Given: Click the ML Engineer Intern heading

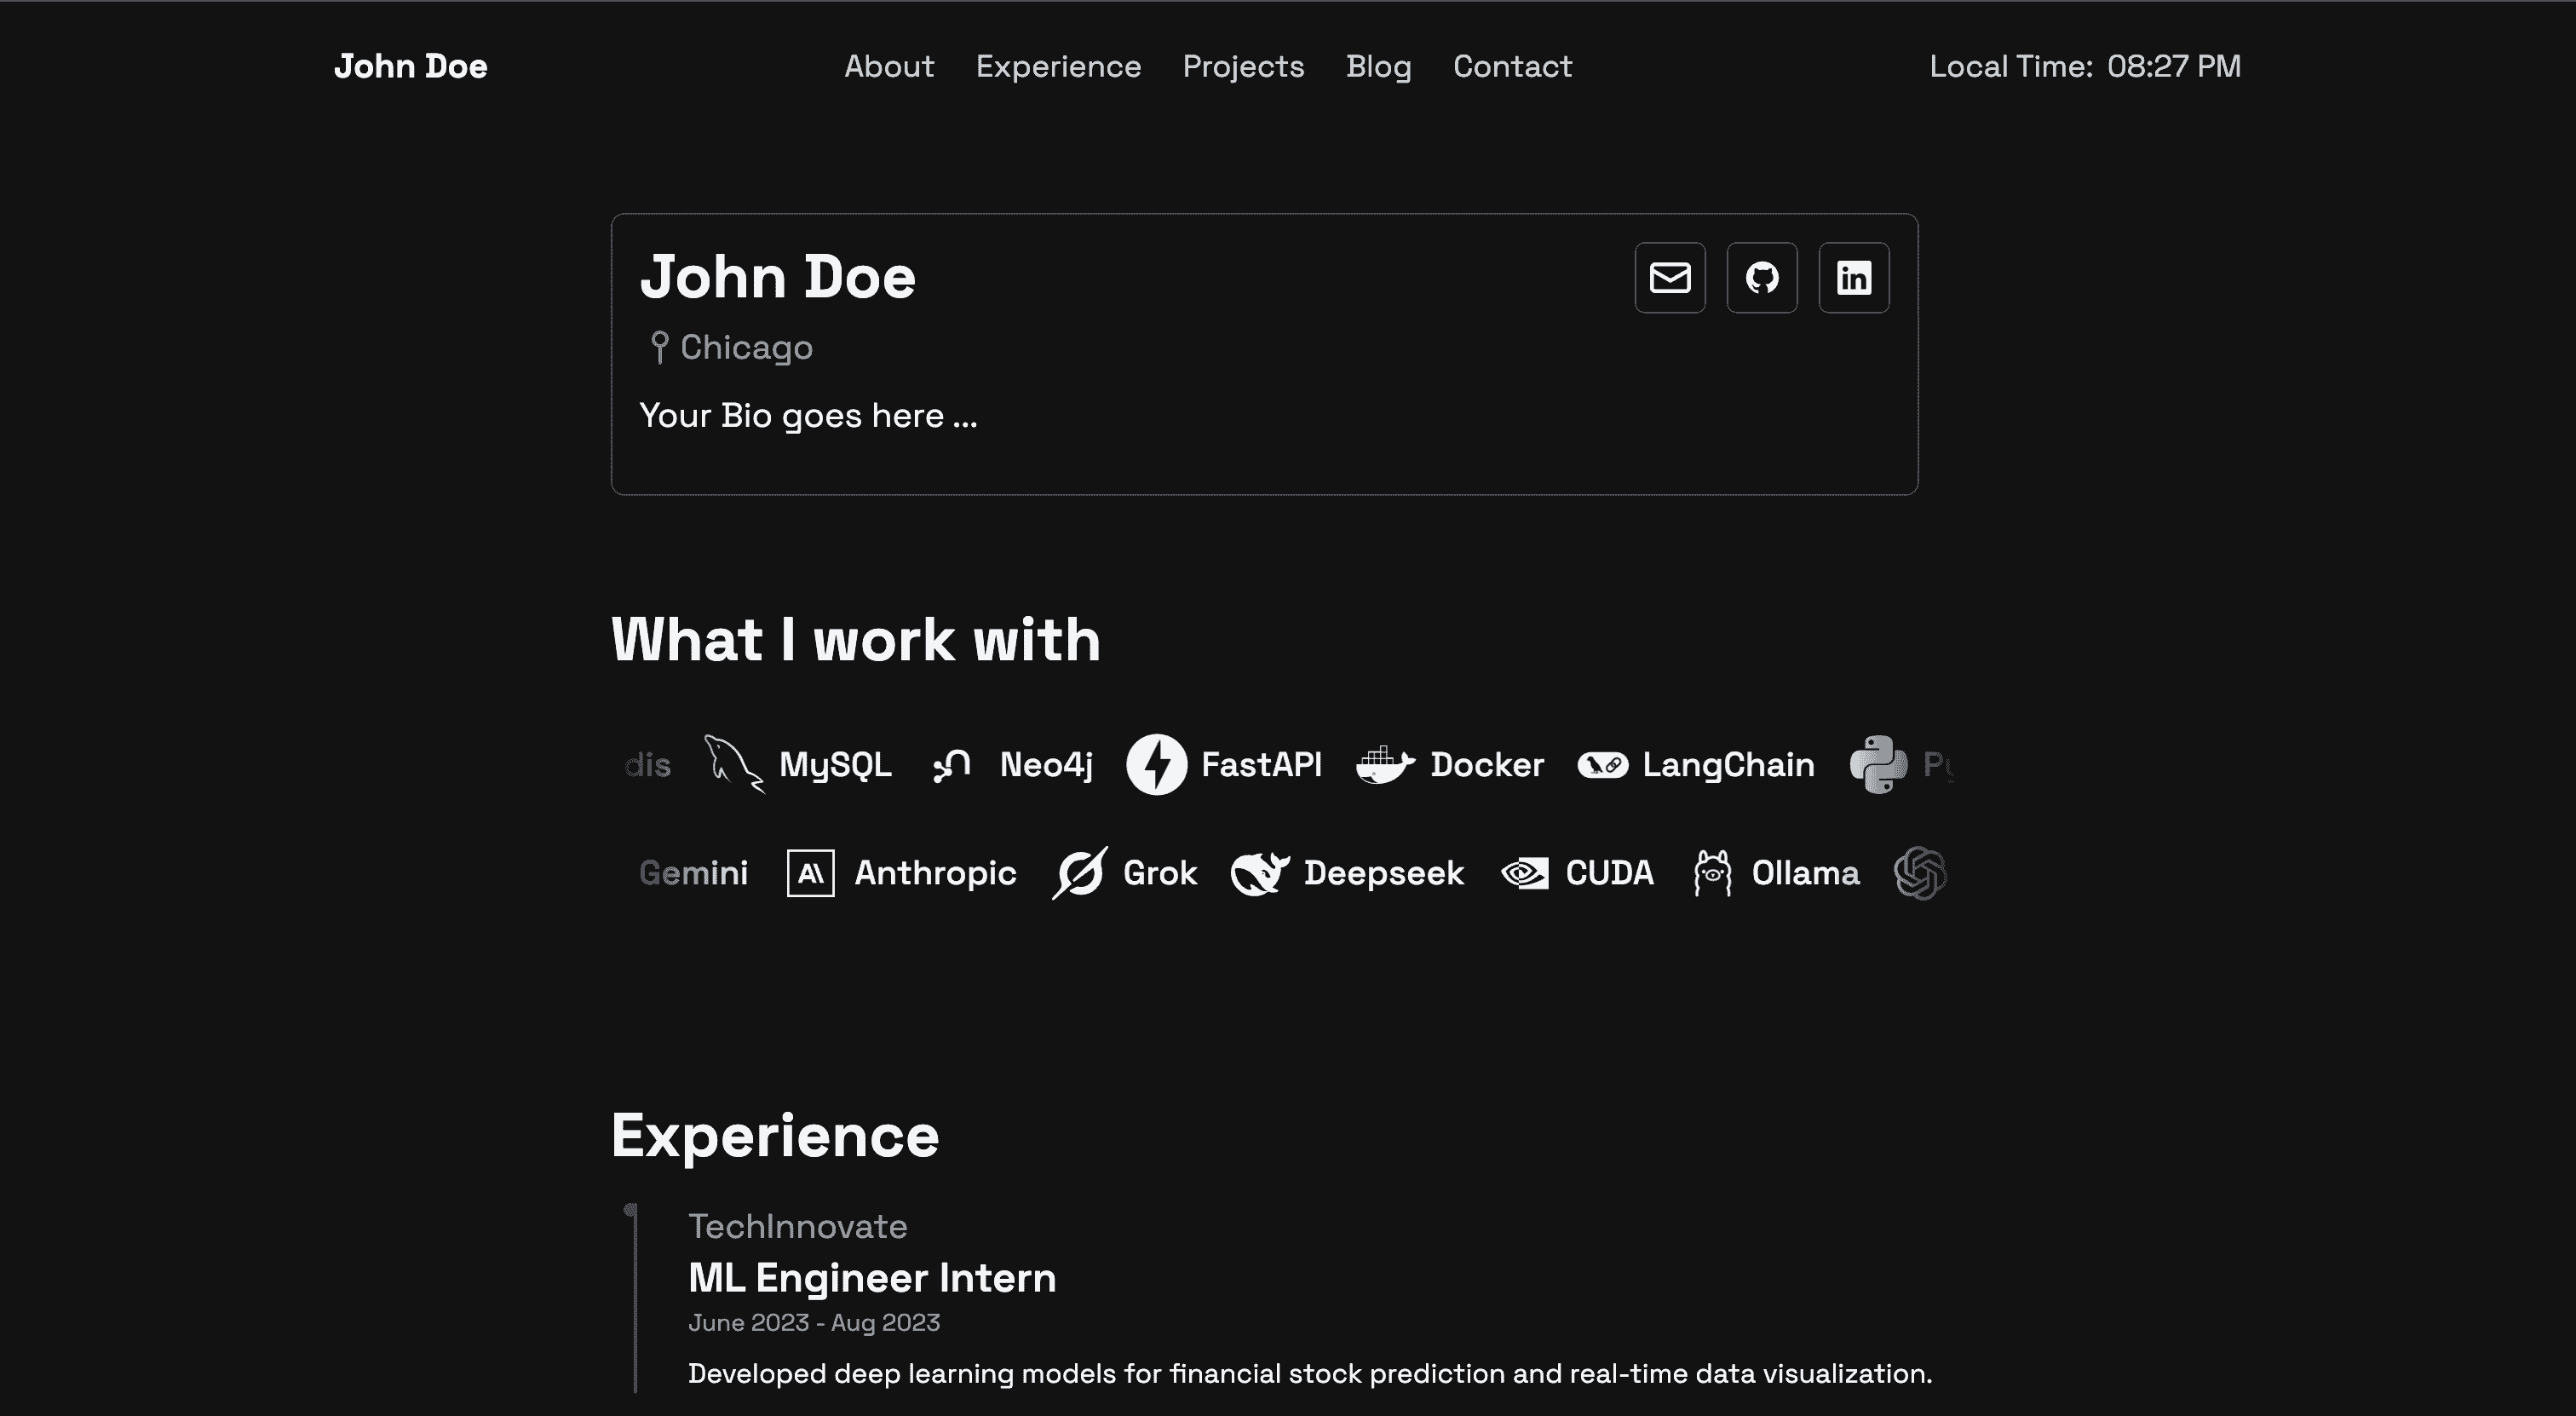Looking at the screenshot, I should pyautogui.click(x=871, y=1278).
